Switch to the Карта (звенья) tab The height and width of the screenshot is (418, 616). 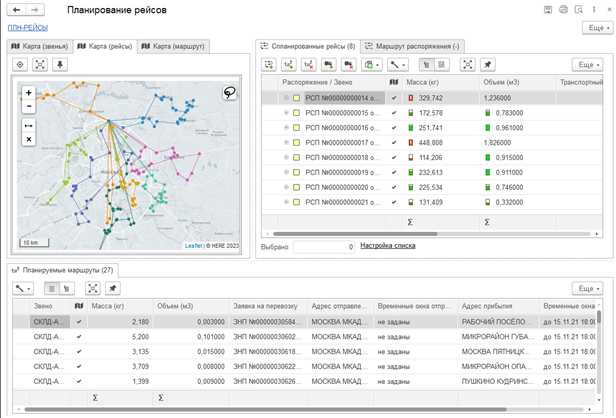click(38, 46)
